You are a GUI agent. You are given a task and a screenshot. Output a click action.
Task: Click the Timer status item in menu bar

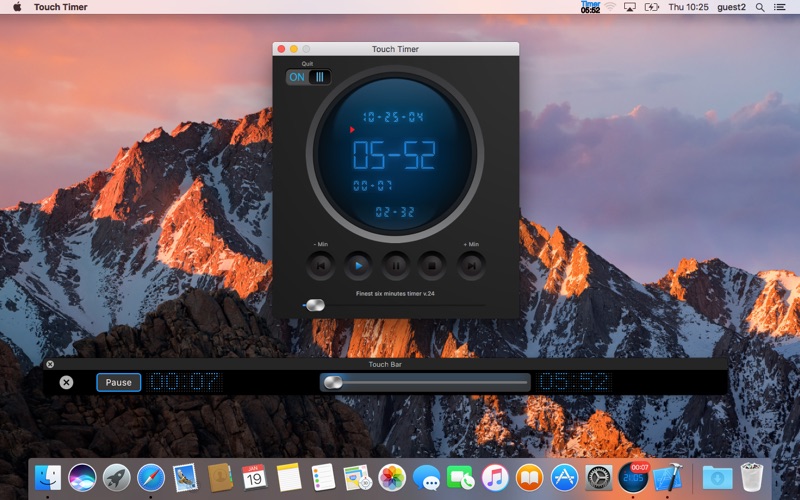click(x=590, y=7)
